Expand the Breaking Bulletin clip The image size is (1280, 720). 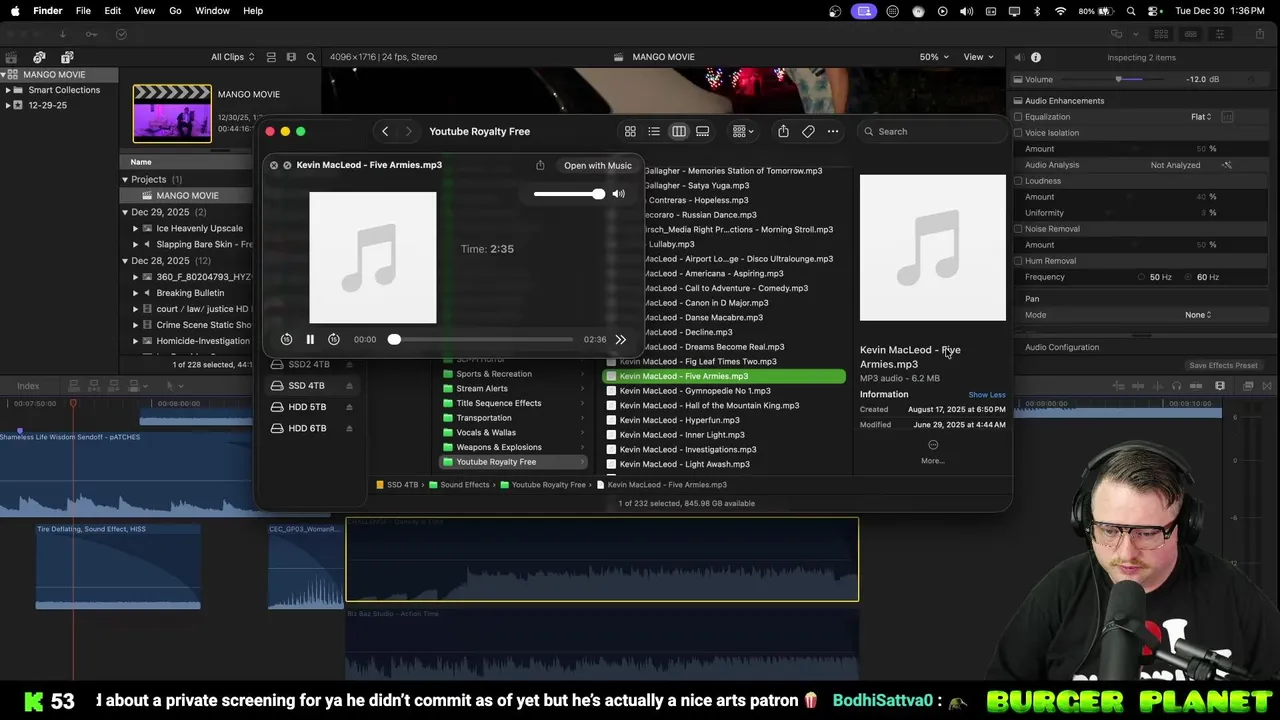pyautogui.click(x=136, y=293)
